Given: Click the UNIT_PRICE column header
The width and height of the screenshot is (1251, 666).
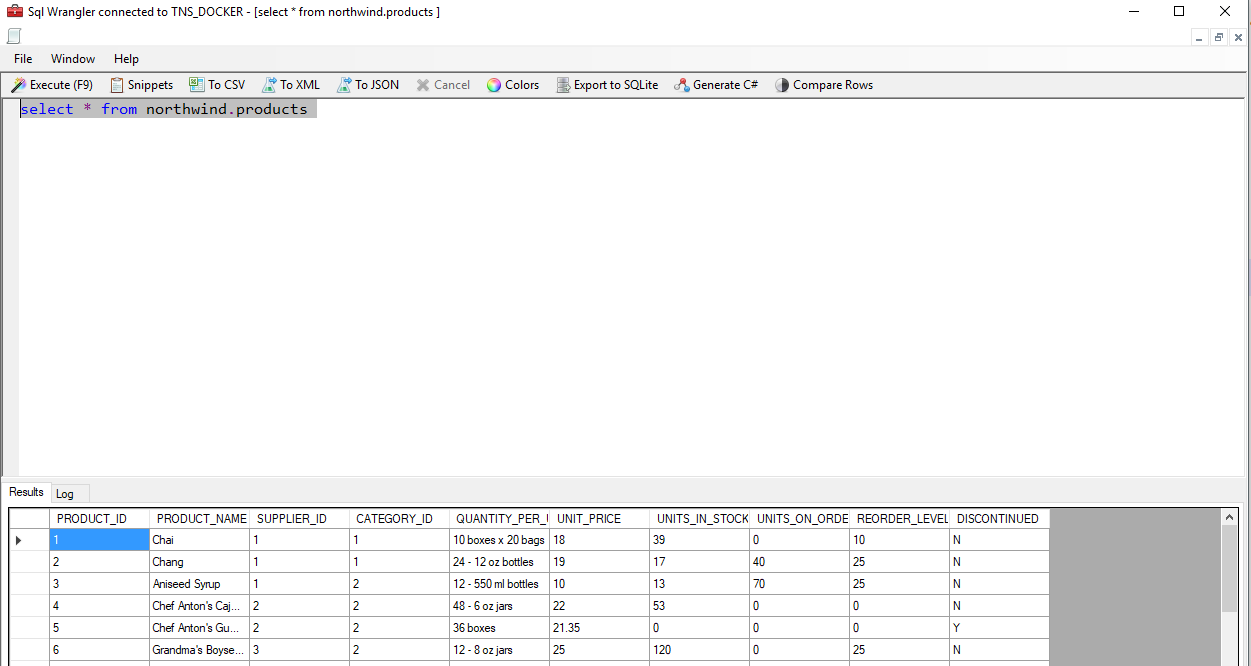Looking at the screenshot, I should tap(589, 519).
